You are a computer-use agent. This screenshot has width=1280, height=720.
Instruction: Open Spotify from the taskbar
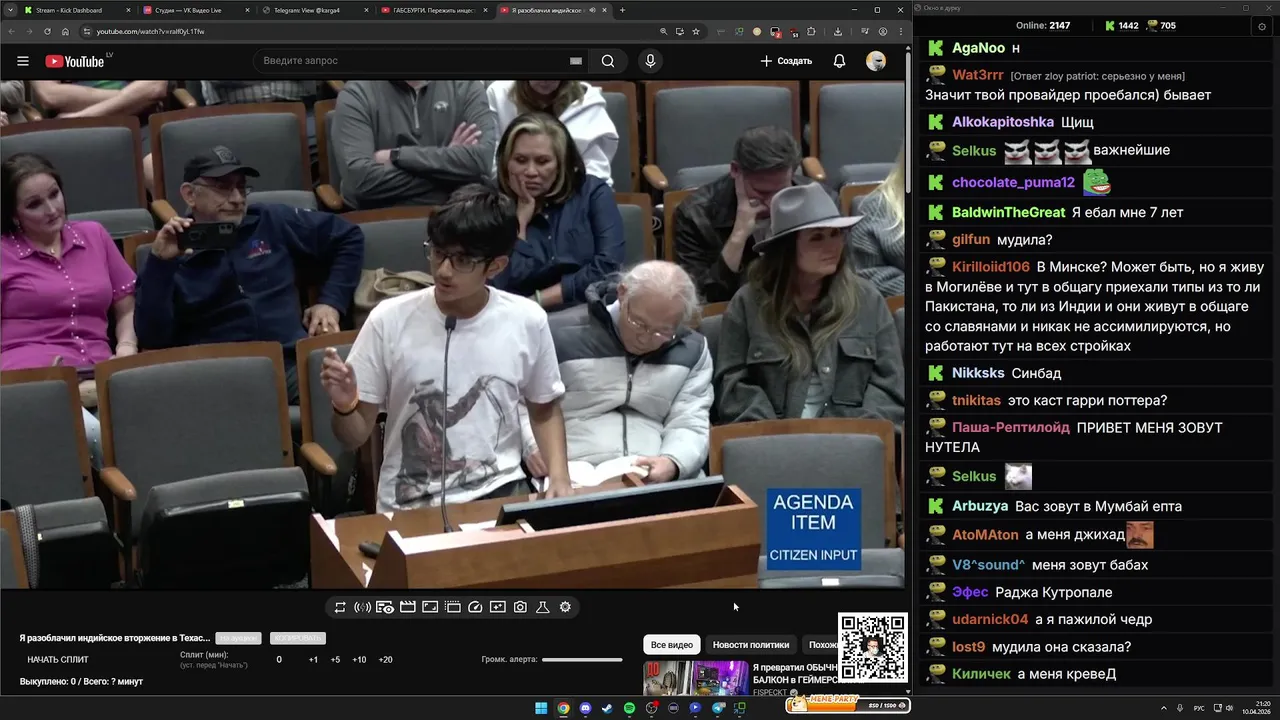coord(629,708)
